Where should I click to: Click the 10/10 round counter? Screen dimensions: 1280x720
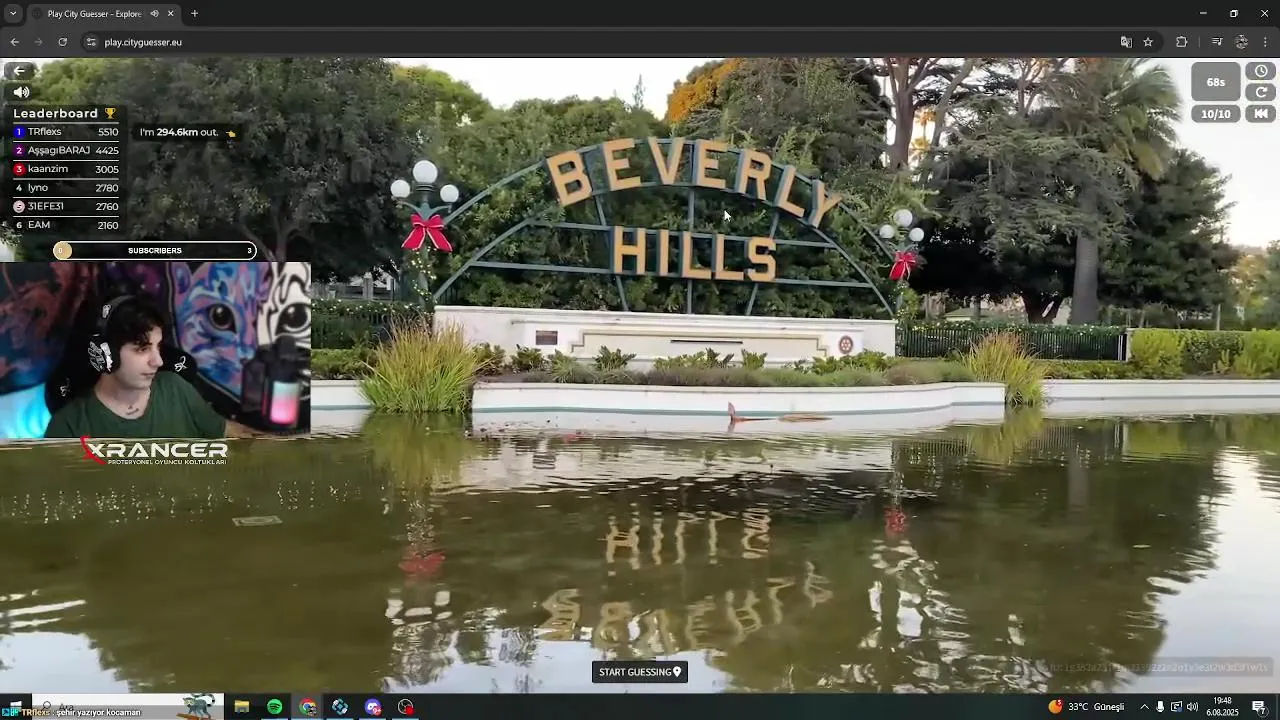point(1216,114)
